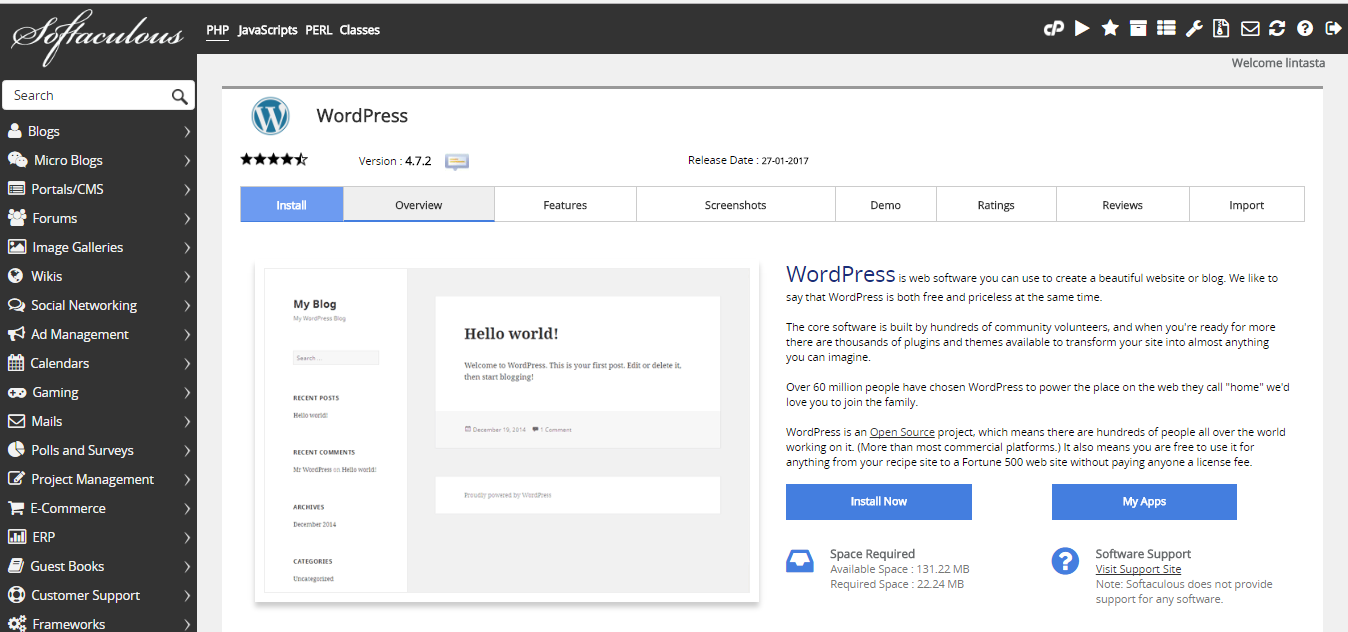Screen dimensions: 1348x632
Task: Click the Space Required drive icon
Action: tap(800, 560)
